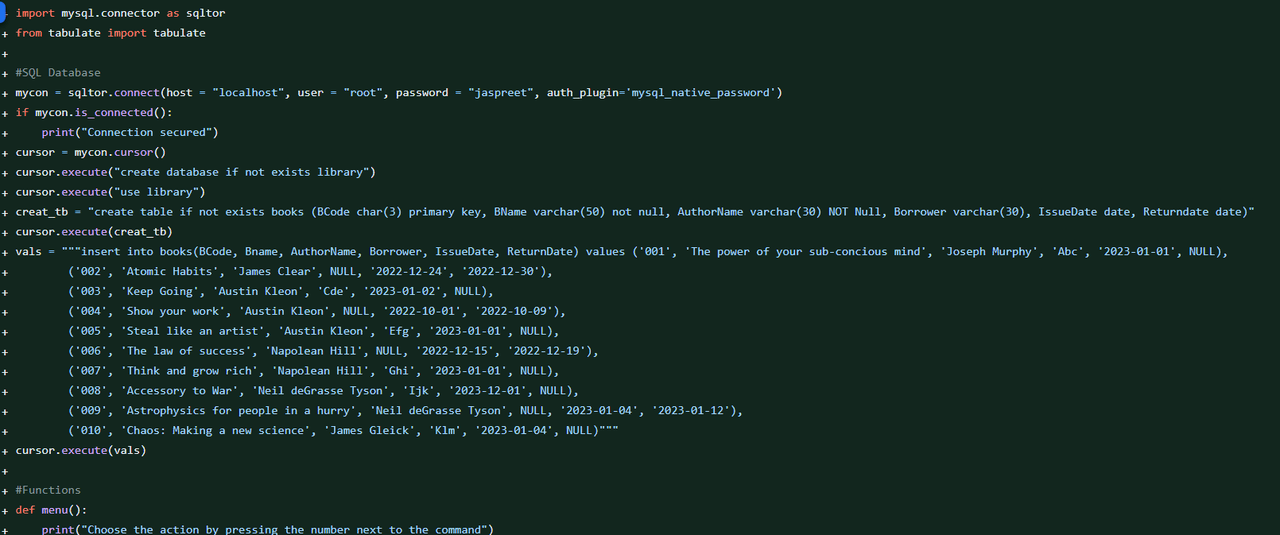Image resolution: width=1280 pixels, height=535 pixels.
Task: Click the plus marker beside the 'creat_tb =' line
Action: (x=5, y=212)
